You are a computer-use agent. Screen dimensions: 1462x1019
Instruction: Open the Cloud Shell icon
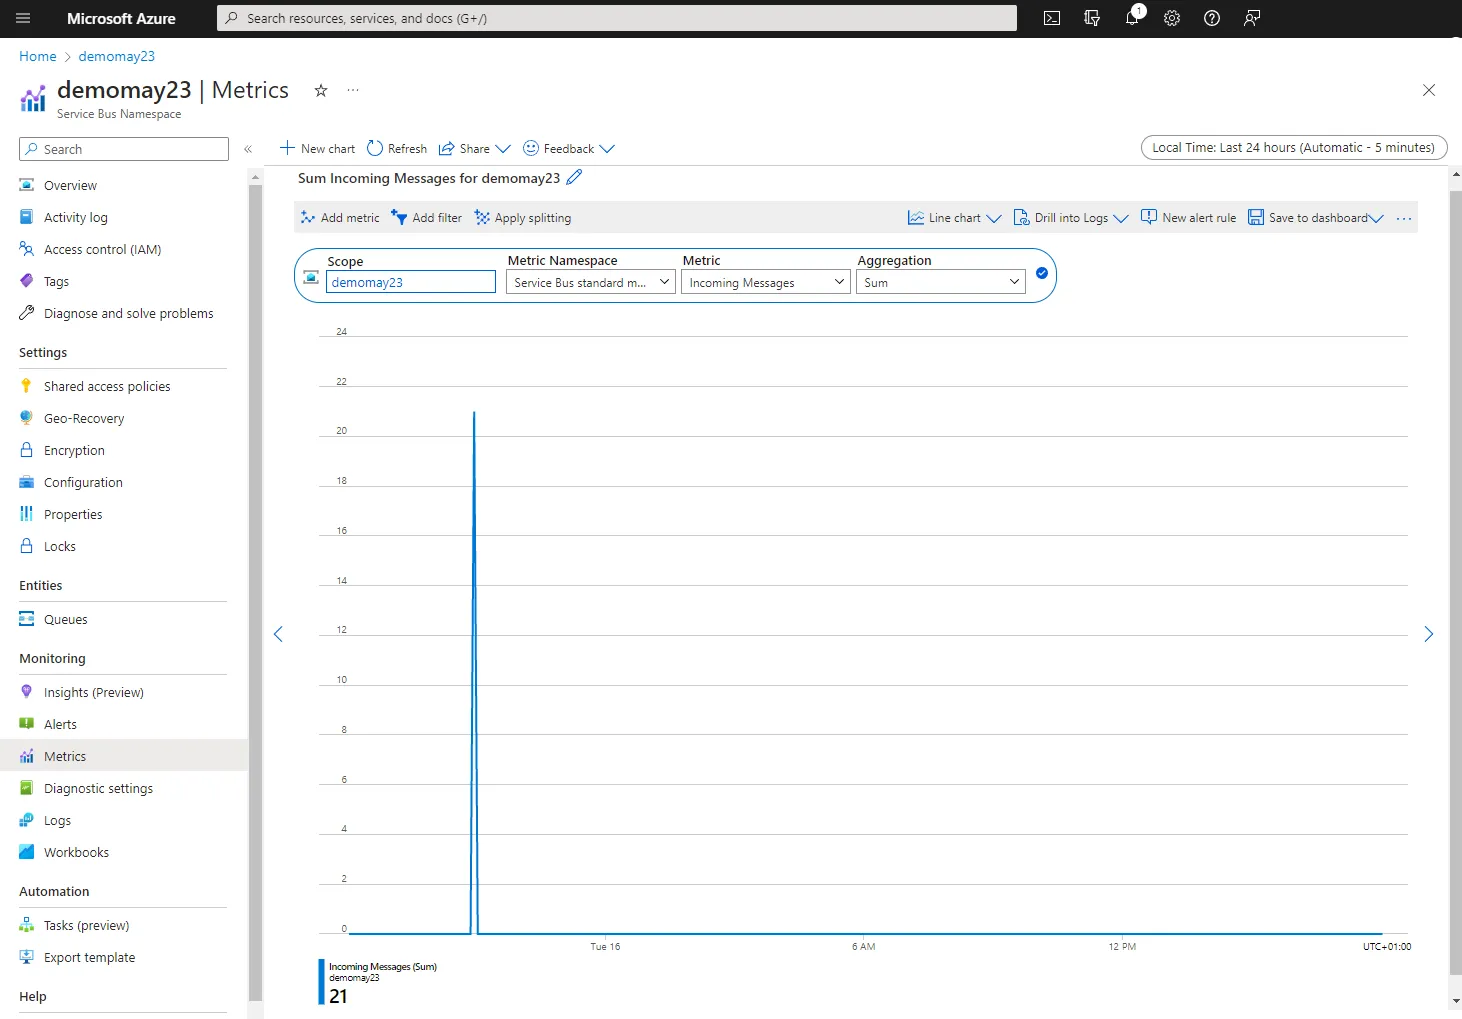point(1052,18)
